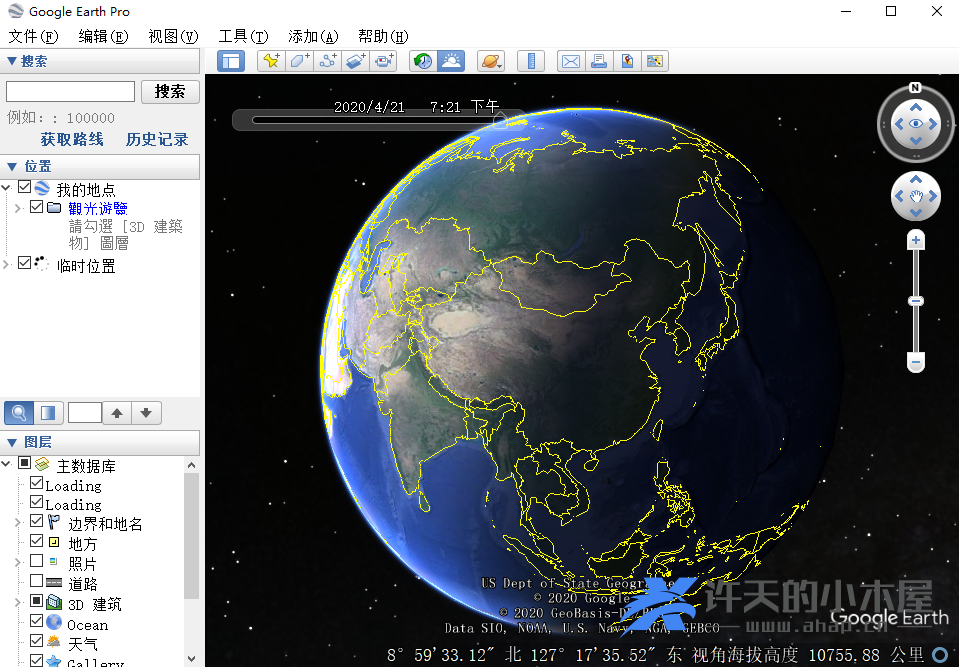Click the zoom out minus button
Screen dimensions: 959x667
[x=916, y=363]
